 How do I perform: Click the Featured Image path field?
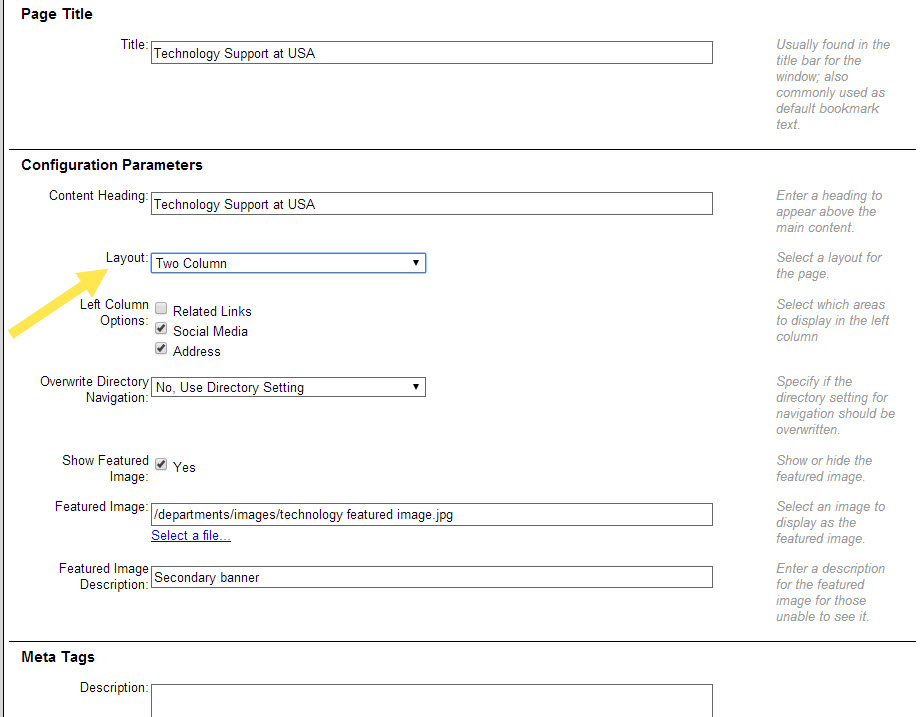(432, 514)
